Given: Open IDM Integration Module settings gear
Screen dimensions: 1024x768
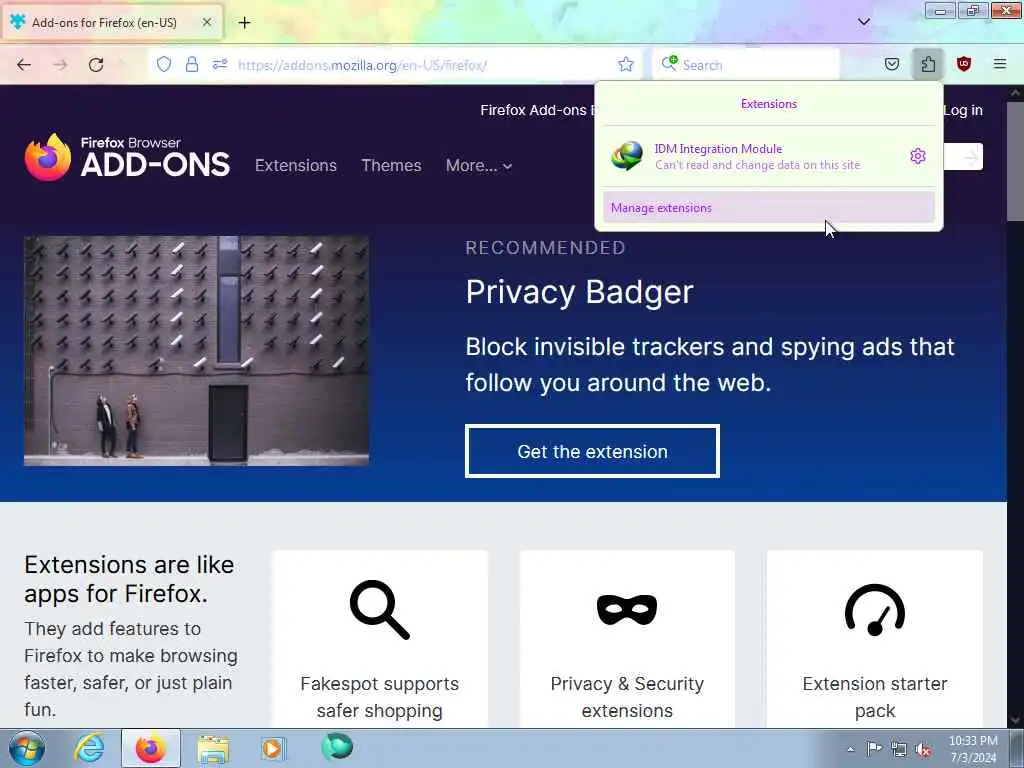Looking at the screenshot, I should pos(918,156).
